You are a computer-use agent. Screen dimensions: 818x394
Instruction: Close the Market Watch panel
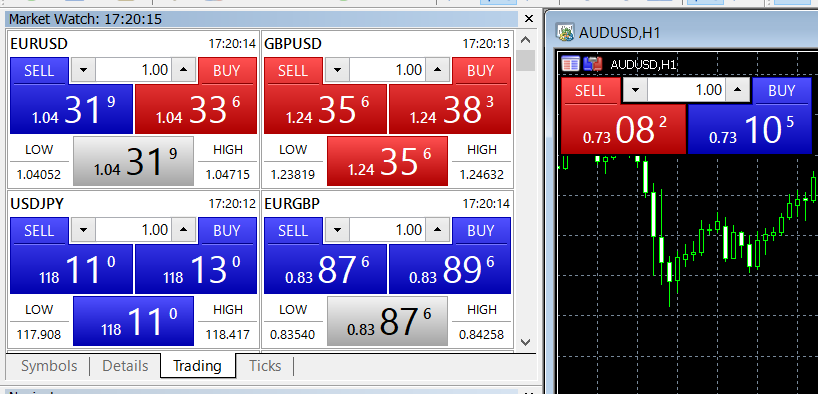(529, 19)
